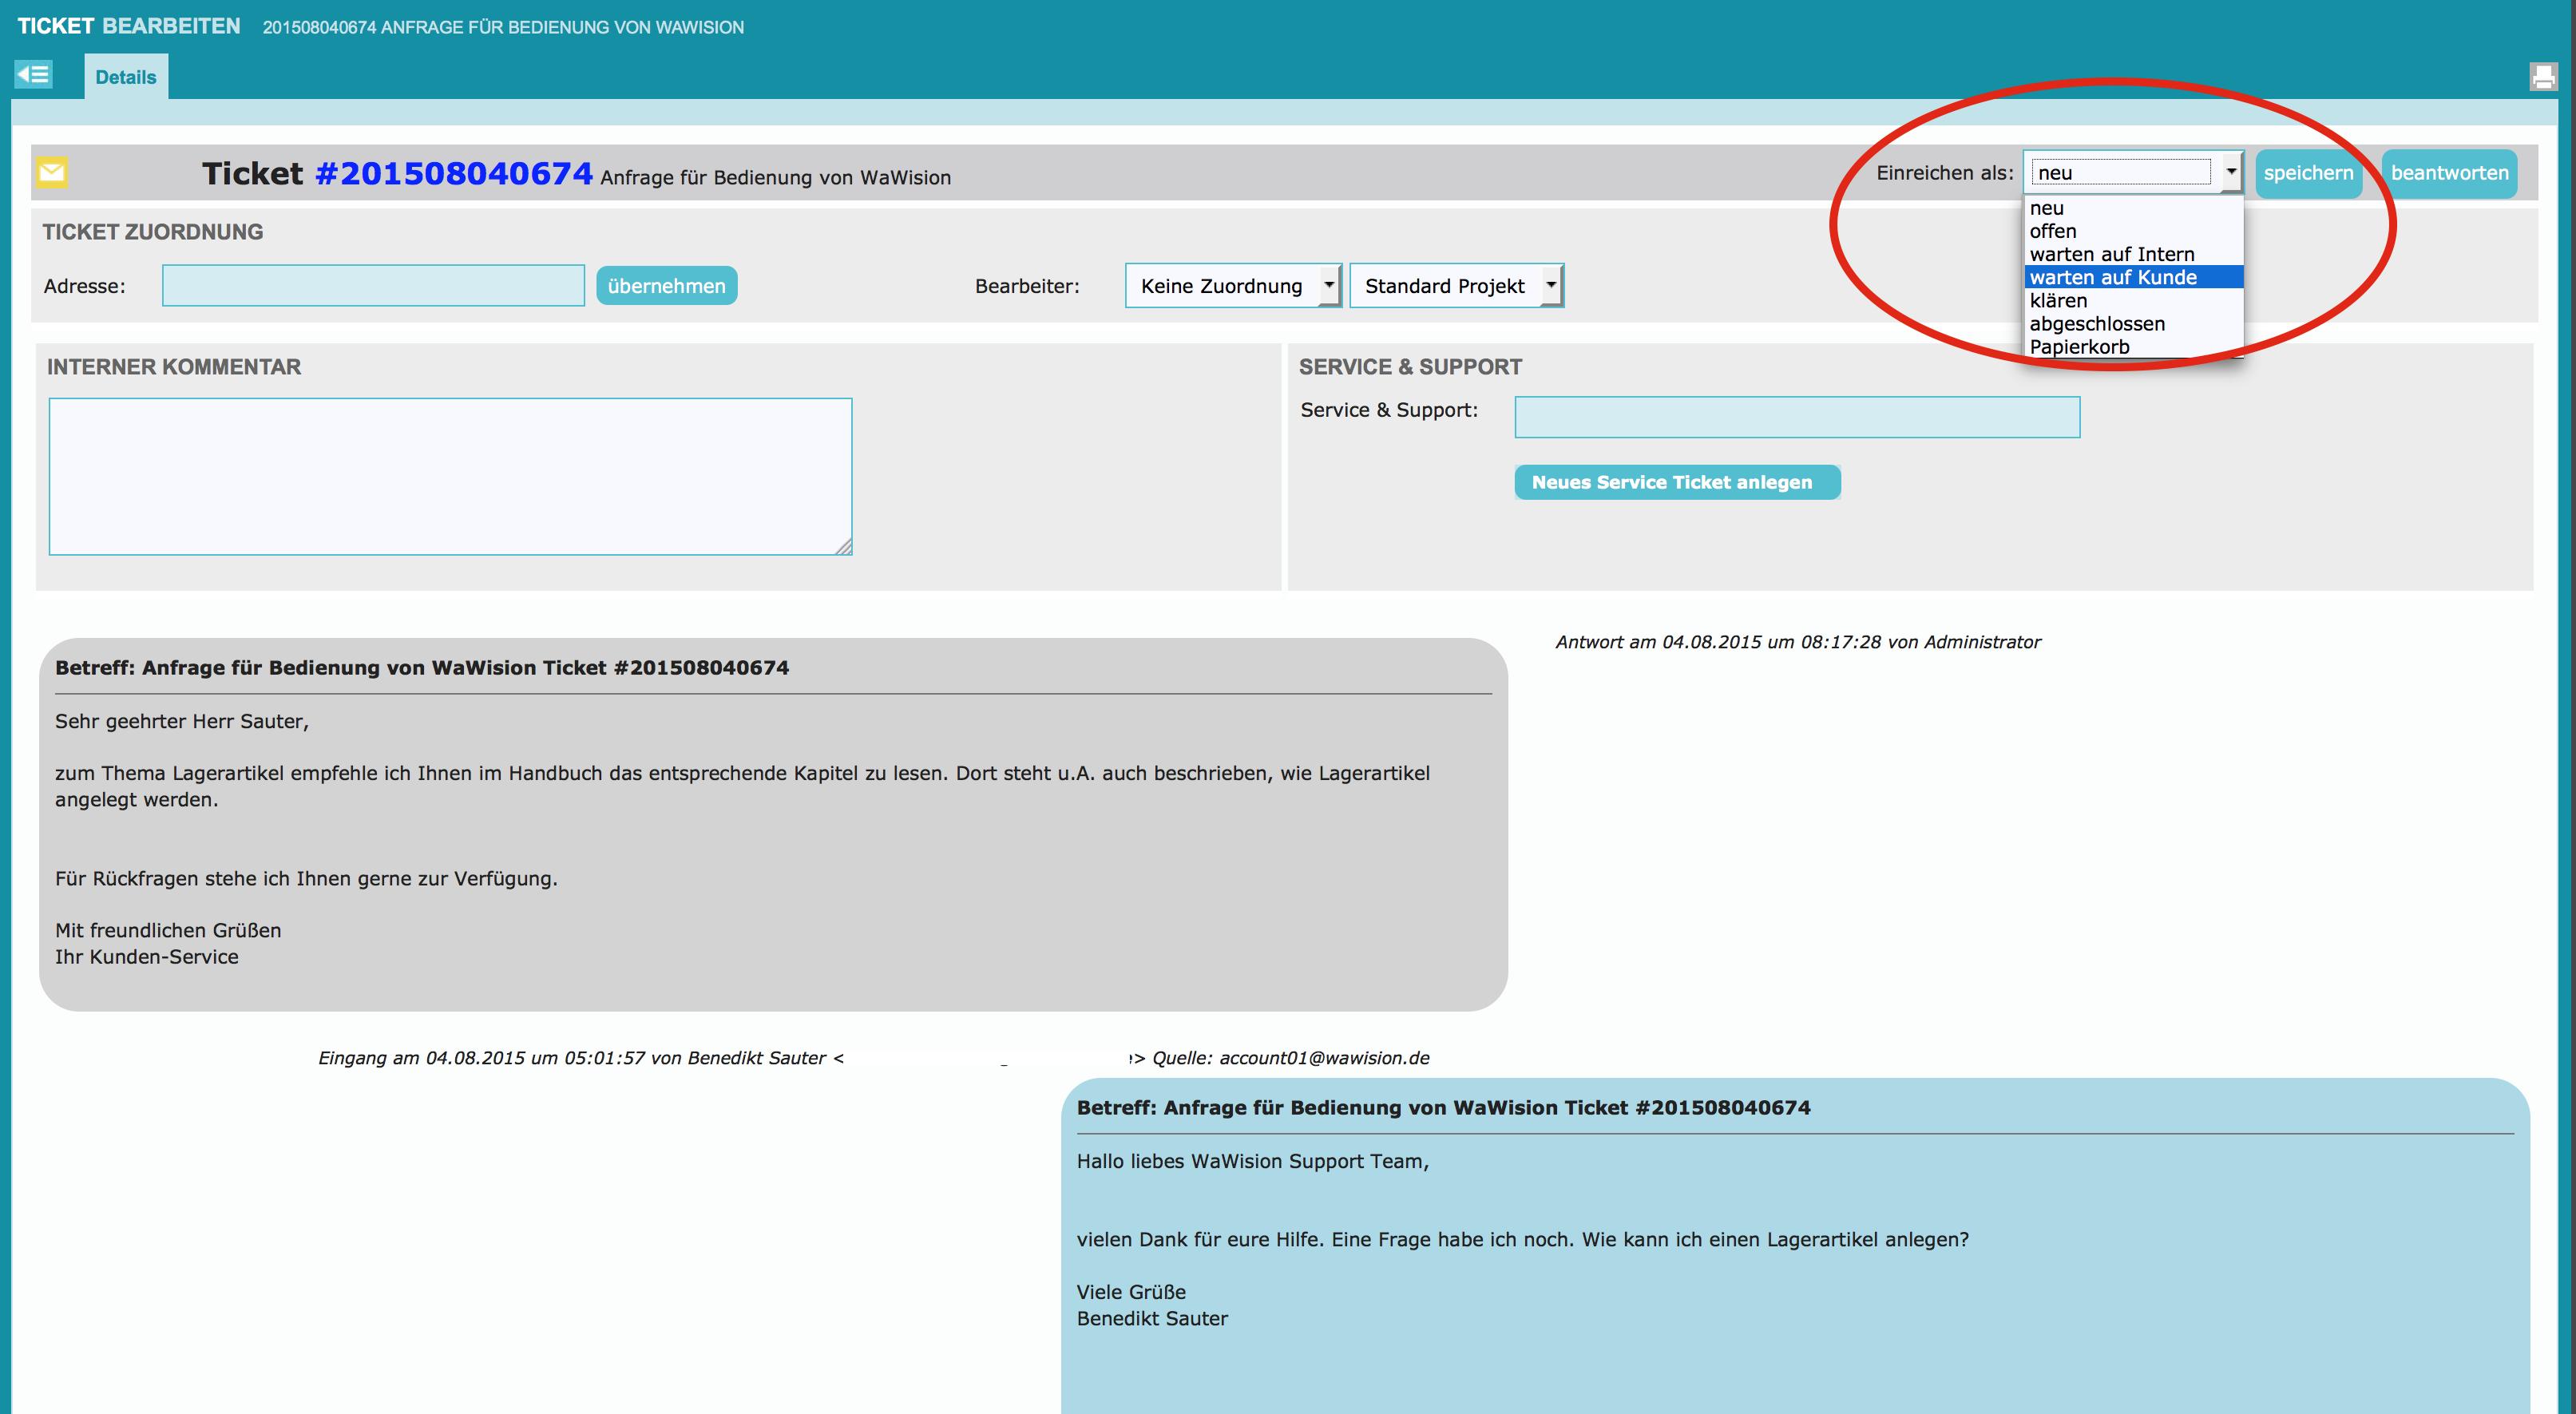
Task: Open the Details tab
Action: pyautogui.click(x=125, y=77)
